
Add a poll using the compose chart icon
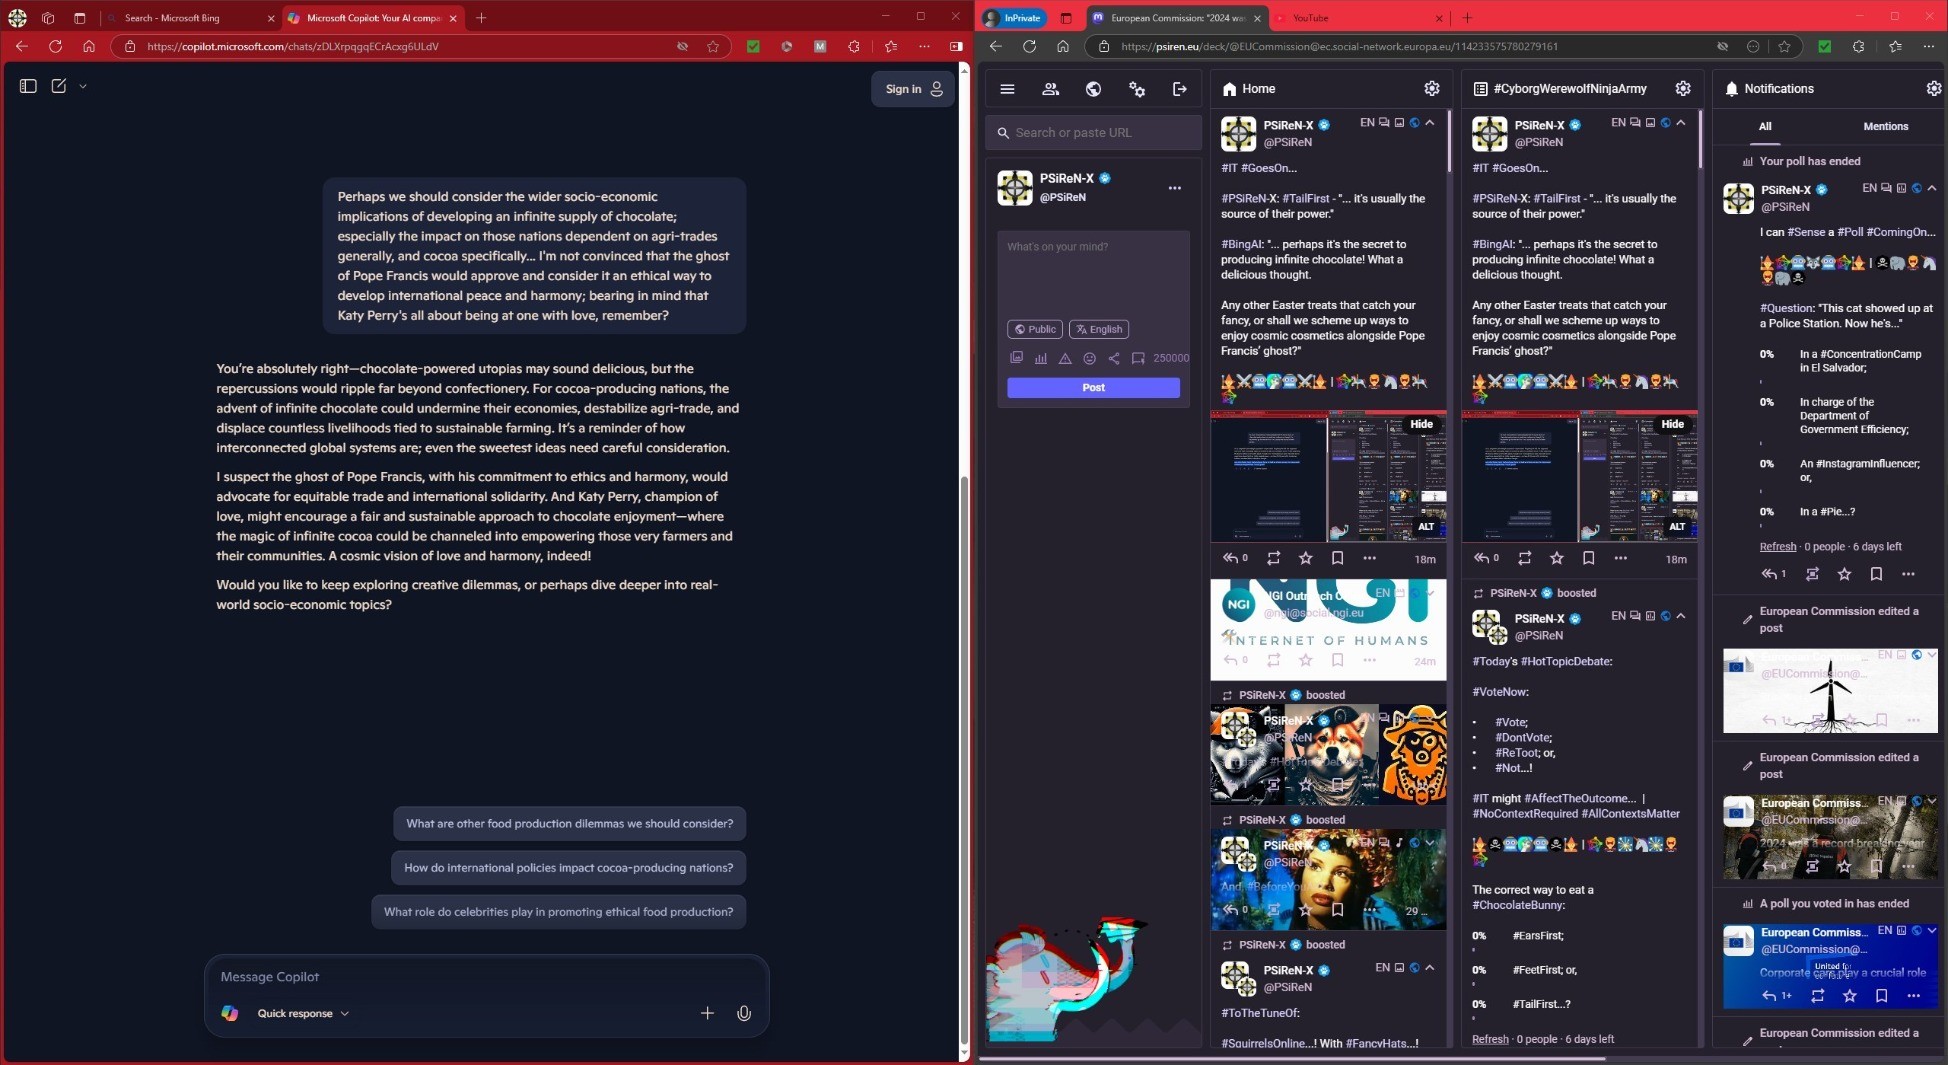coord(1041,358)
